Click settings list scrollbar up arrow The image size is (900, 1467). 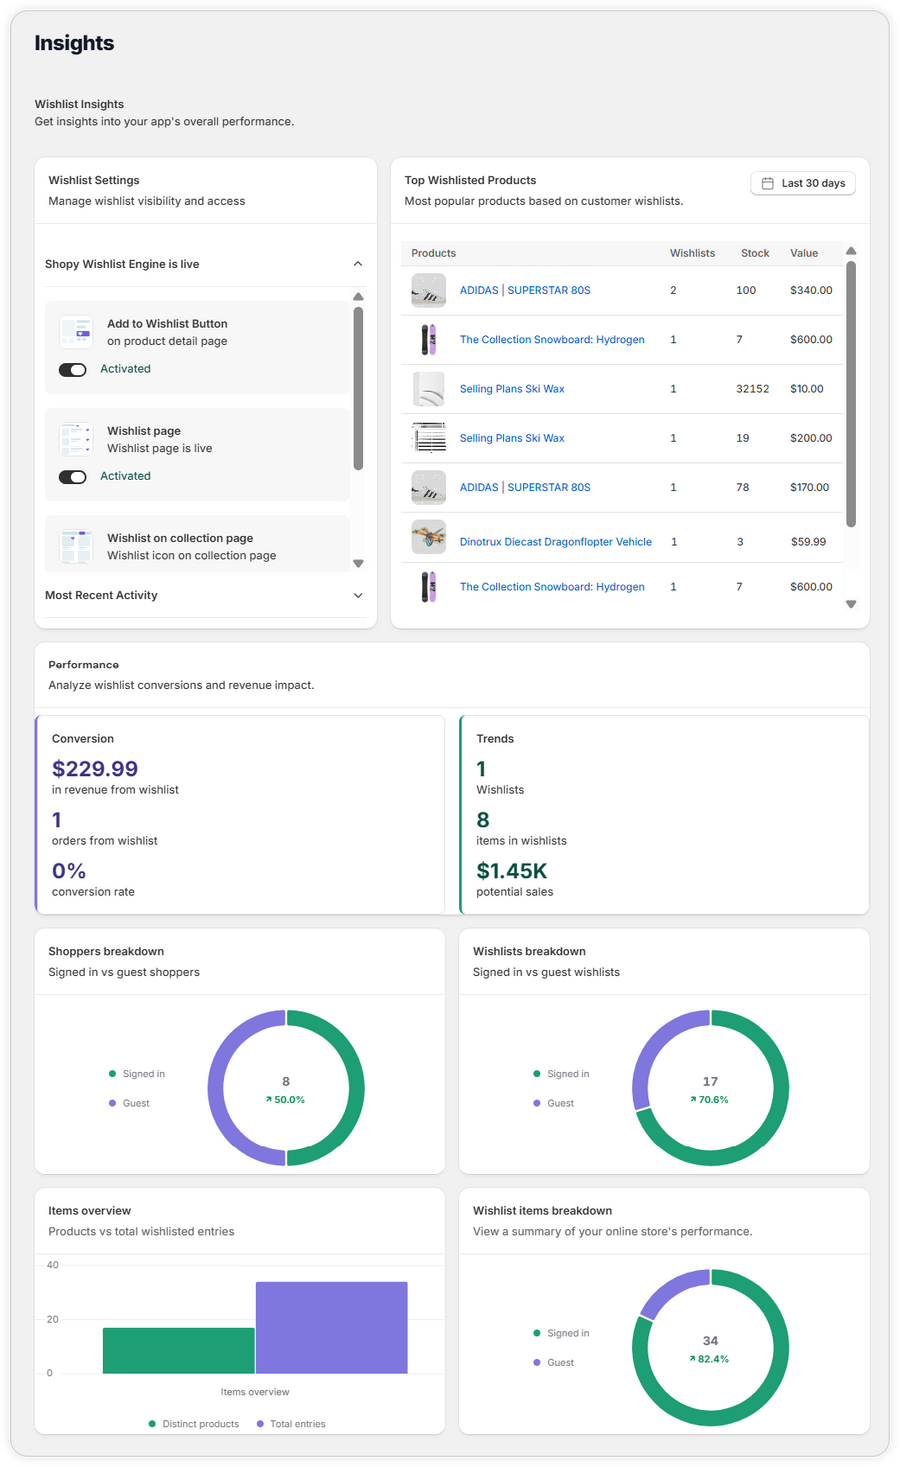point(358,297)
